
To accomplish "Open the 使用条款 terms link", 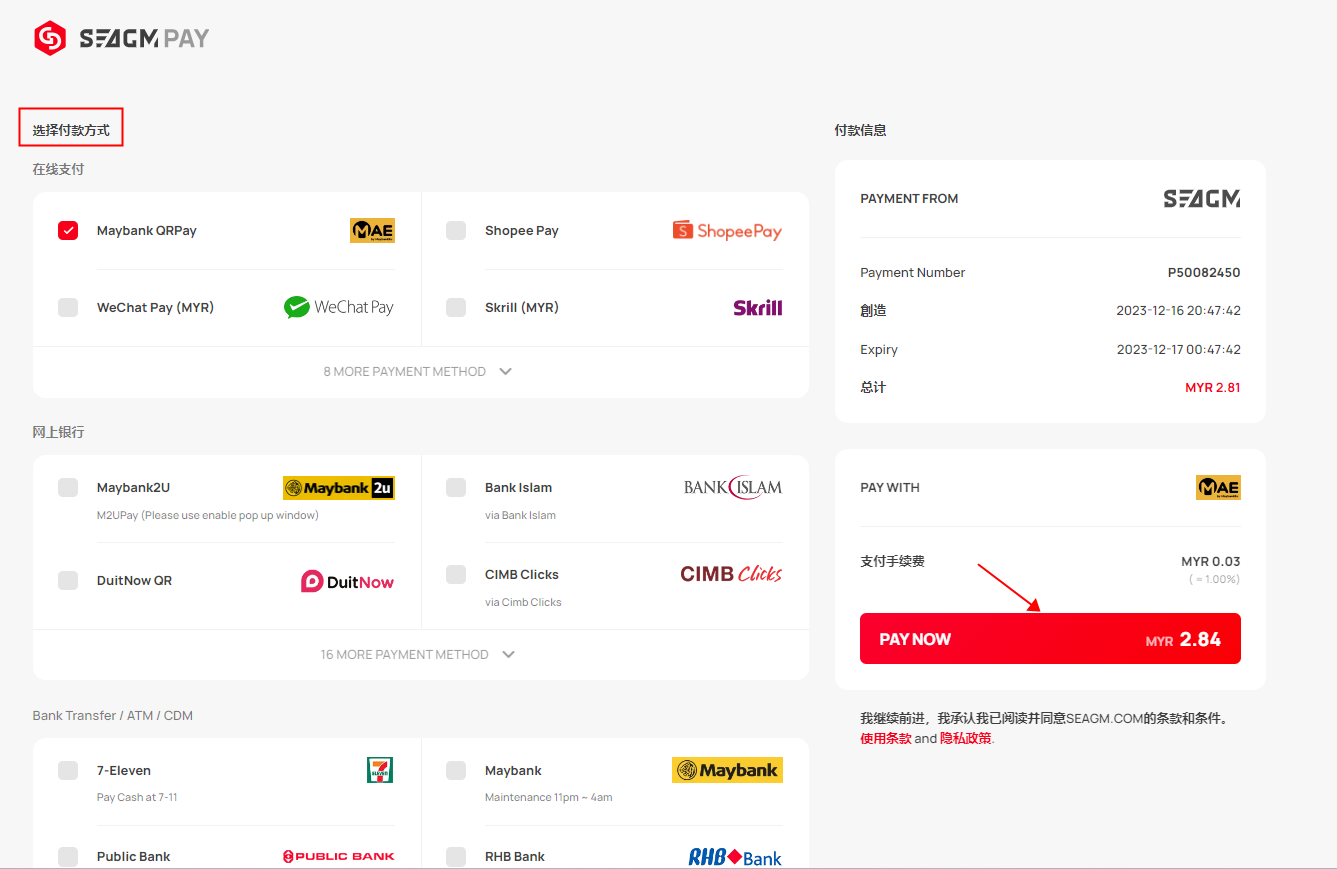I will [x=886, y=739].
